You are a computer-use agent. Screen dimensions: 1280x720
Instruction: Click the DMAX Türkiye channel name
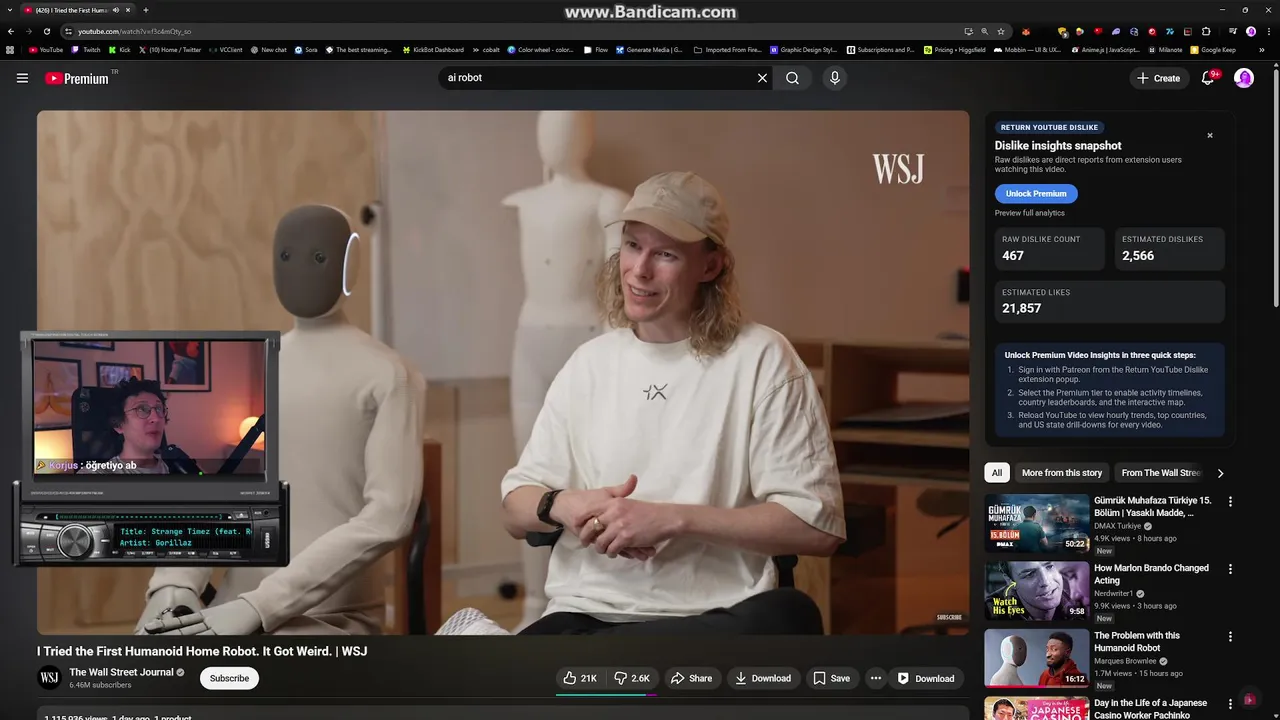pyautogui.click(x=1118, y=526)
